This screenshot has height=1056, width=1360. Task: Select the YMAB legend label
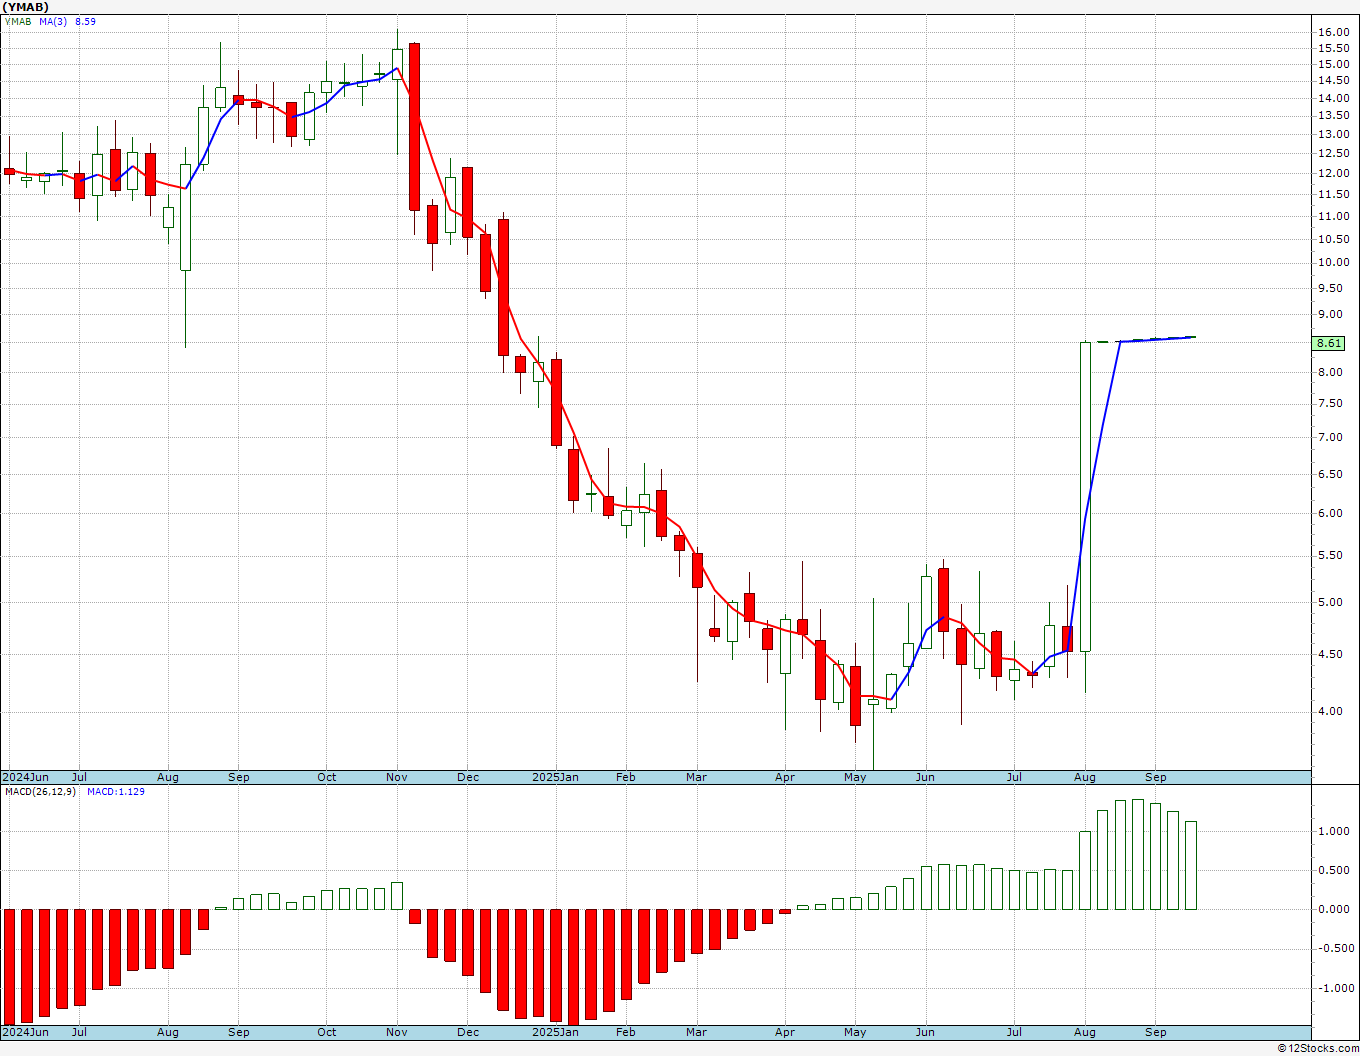tap(18, 21)
